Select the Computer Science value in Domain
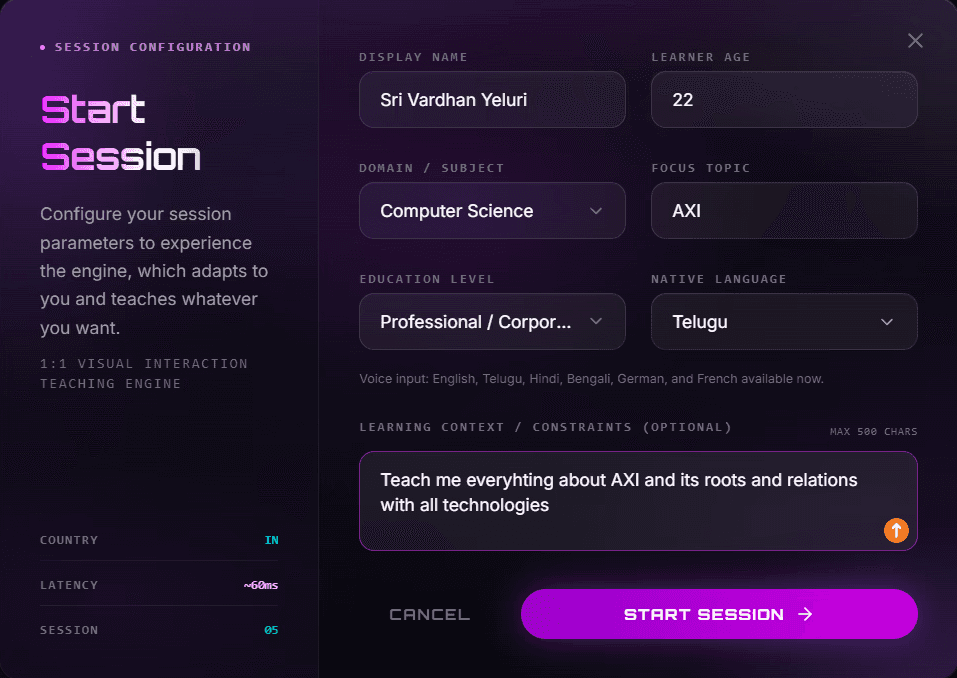Image resolution: width=957 pixels, height=678 pixels. (456, 211)
